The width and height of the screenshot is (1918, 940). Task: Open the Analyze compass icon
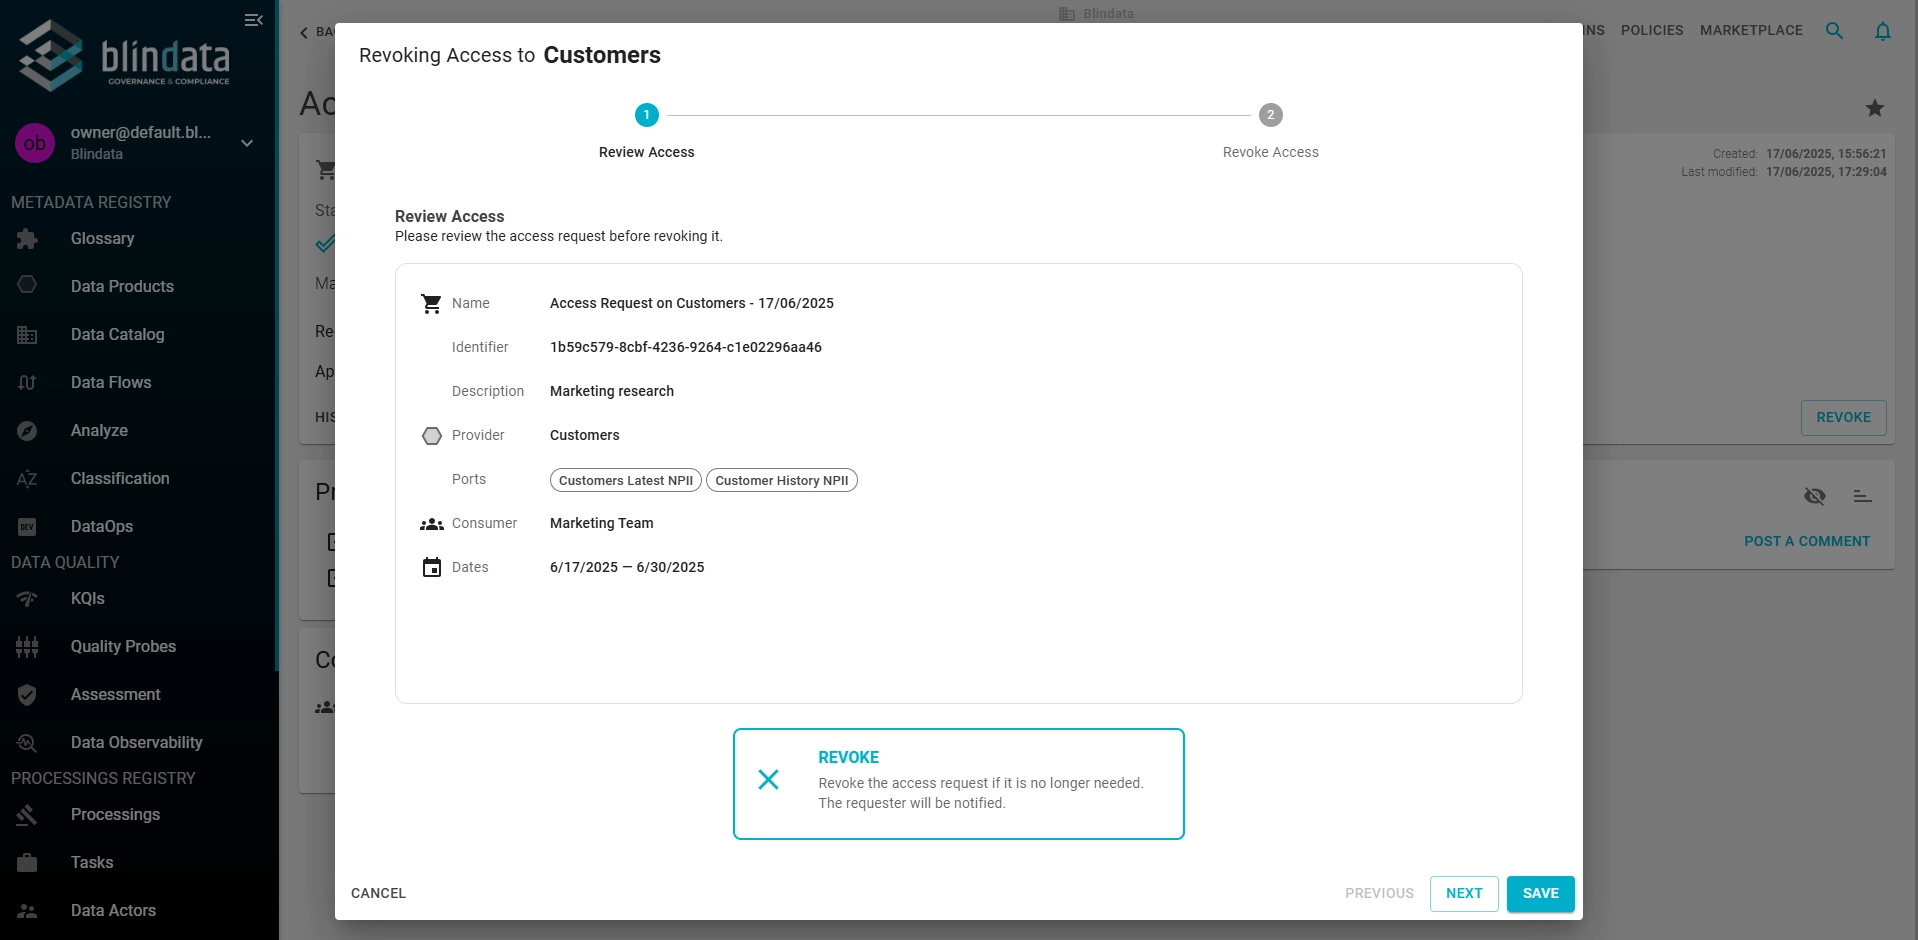pyautogui.click(x=27, y=431)
